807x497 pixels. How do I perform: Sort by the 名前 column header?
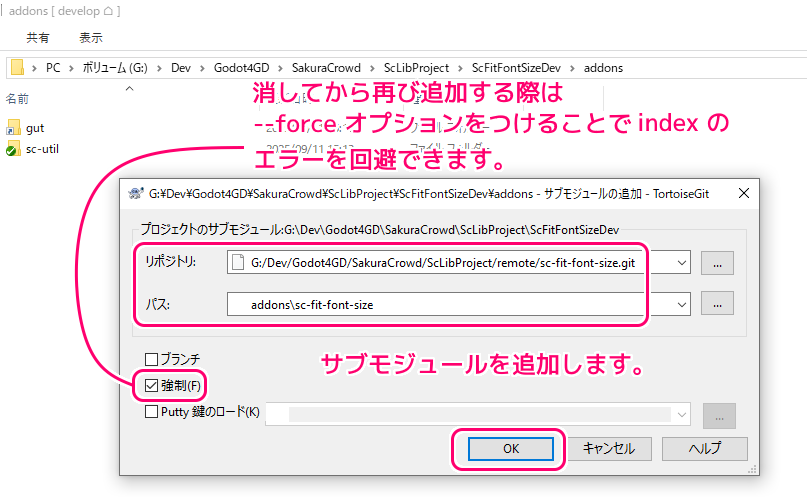pos(17,99)
